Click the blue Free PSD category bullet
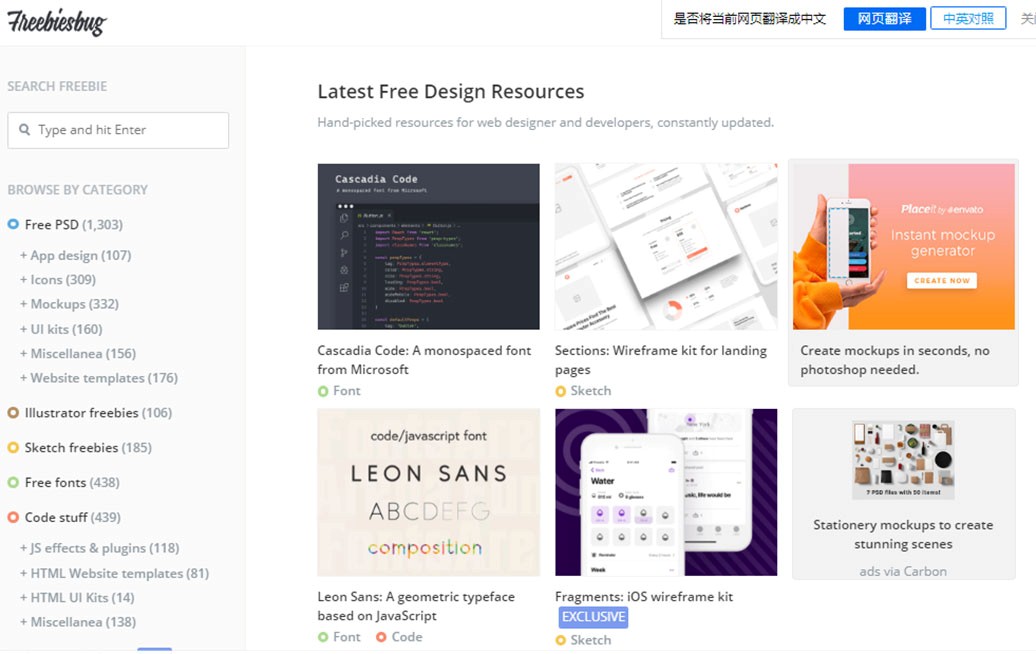1036x654 pixels. coord(13,225)
